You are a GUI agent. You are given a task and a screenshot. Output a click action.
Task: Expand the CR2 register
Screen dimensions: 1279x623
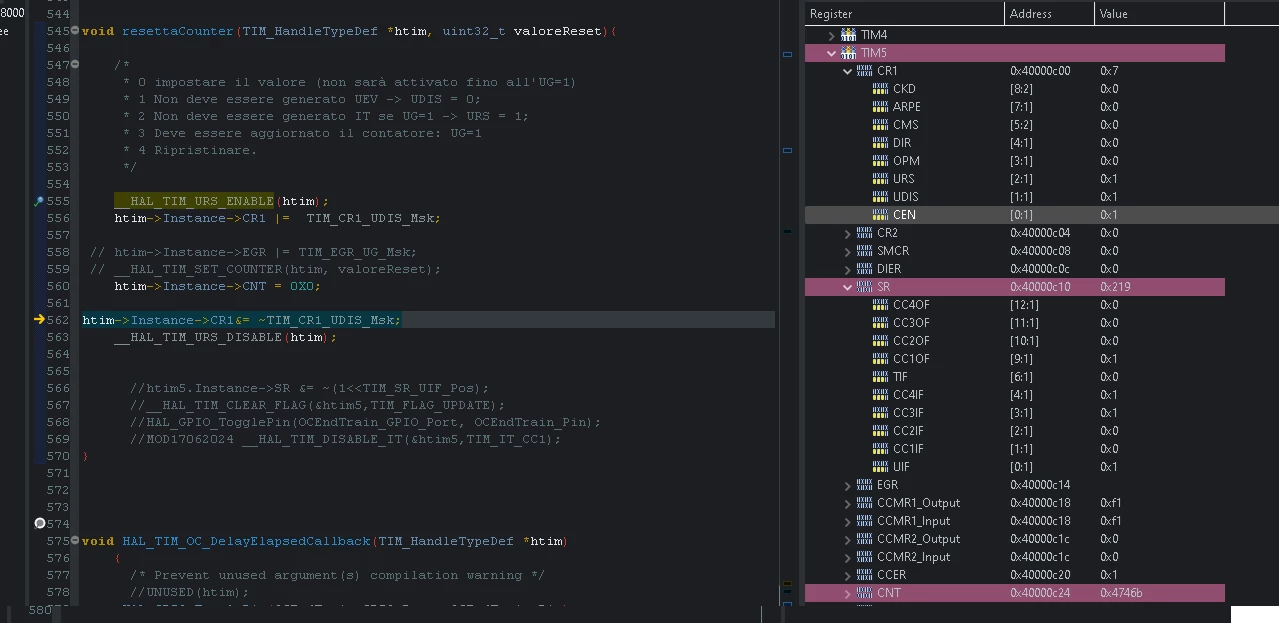point(848,233)
